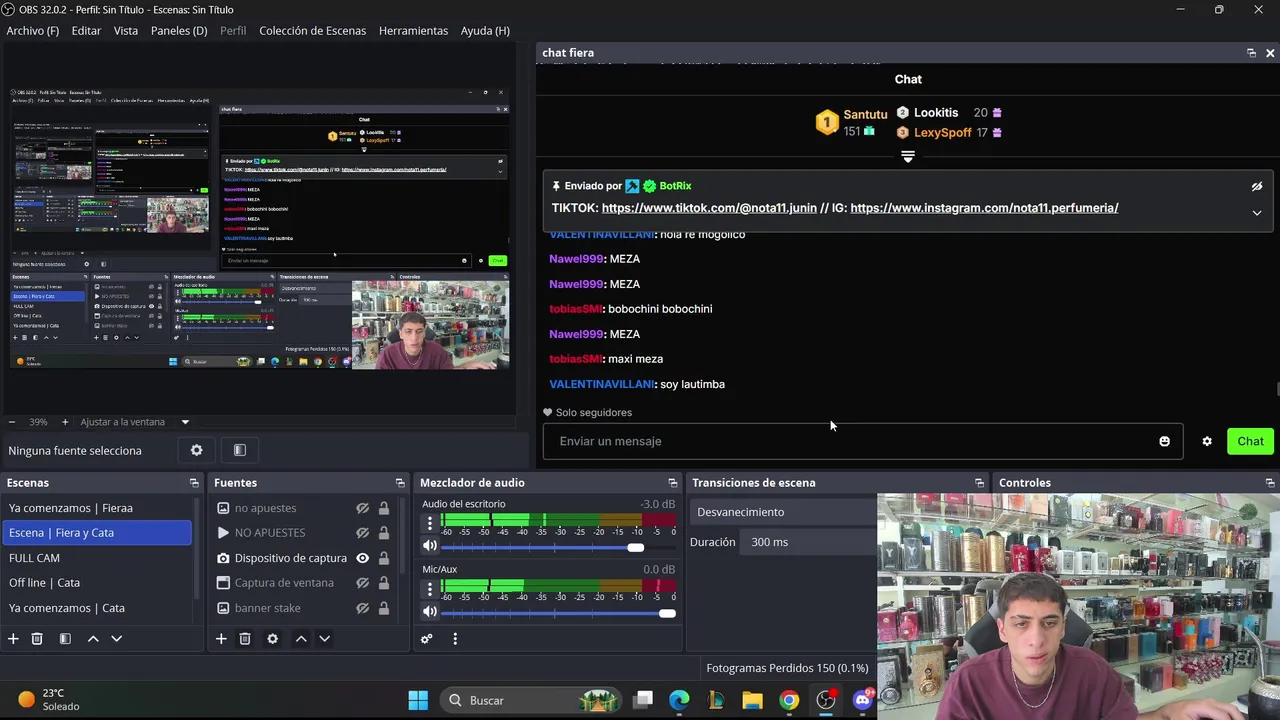Viewport: 1280px width, 720px height.
Task: Open emoji picker in chat message box
Action: click(x=1164, y=441)
